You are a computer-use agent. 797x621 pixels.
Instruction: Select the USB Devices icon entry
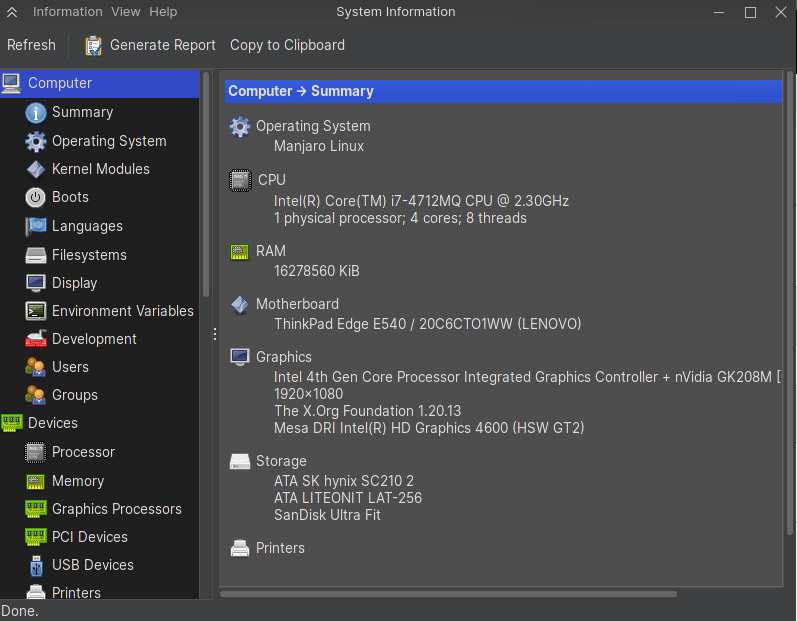coord(36,565)
